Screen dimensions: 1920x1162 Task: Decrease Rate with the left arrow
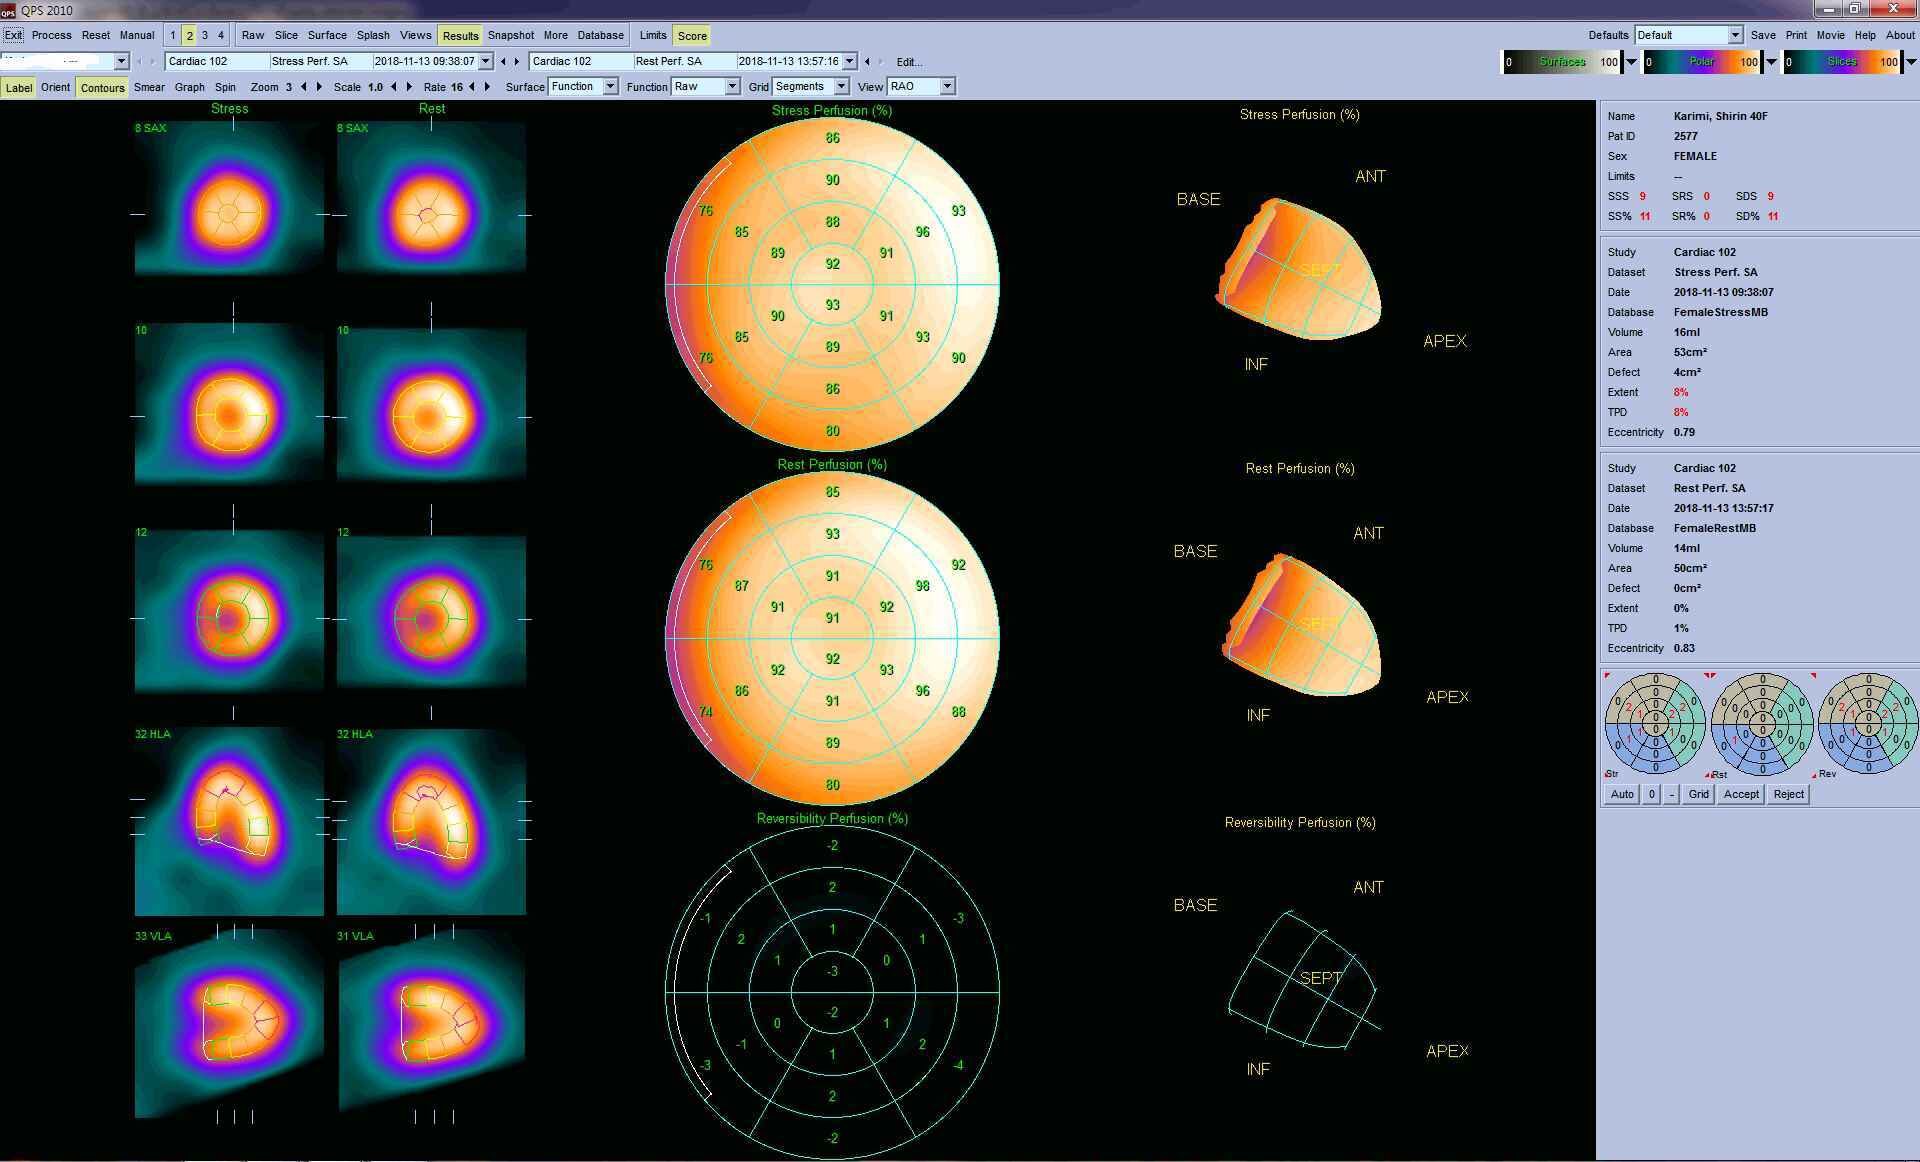[x=472, y=87]
